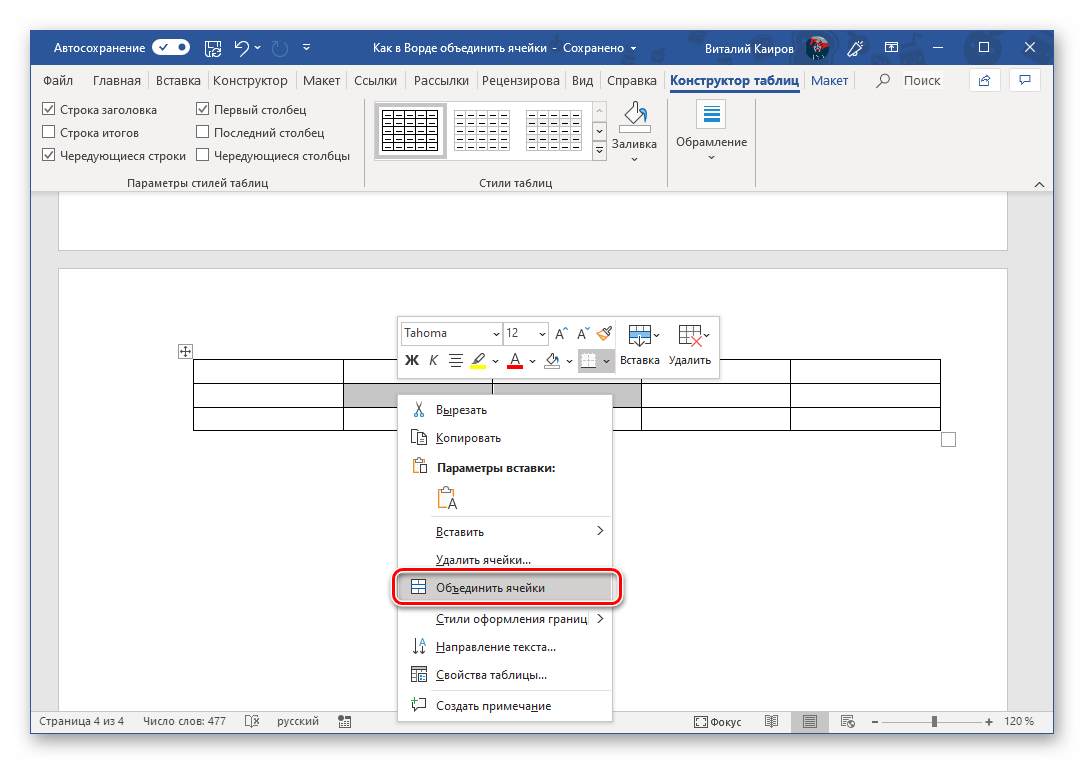Check Последний столбец checkbox
Viewport: 1084px width, 764px height.
203,131
